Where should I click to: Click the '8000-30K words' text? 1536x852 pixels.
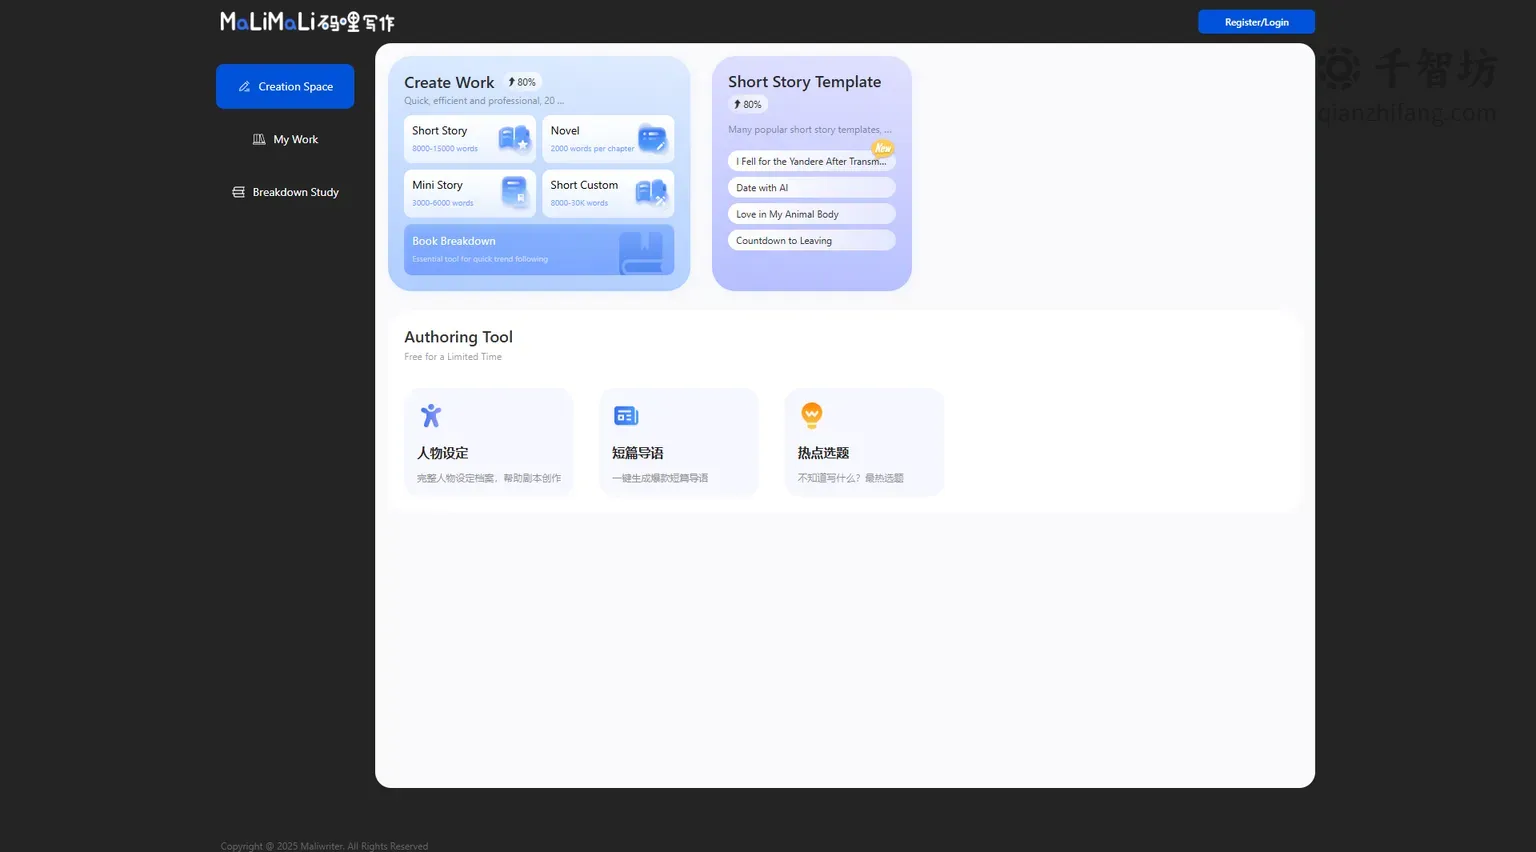pos(579,203)
